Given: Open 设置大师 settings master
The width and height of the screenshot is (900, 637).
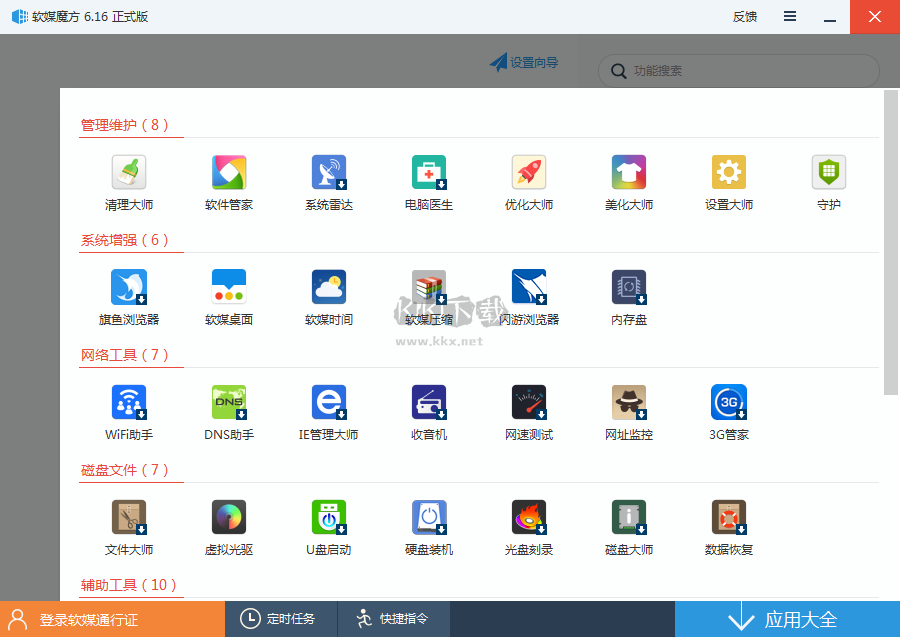Looking at the screenshot, I should (728, 182).
